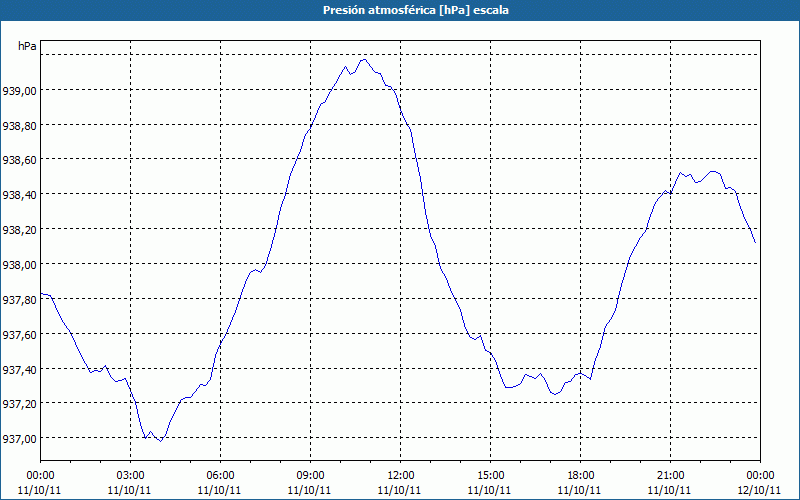800x500 pixels.
Task: Click the 12/10/11 date label
Action: [760, 490]
